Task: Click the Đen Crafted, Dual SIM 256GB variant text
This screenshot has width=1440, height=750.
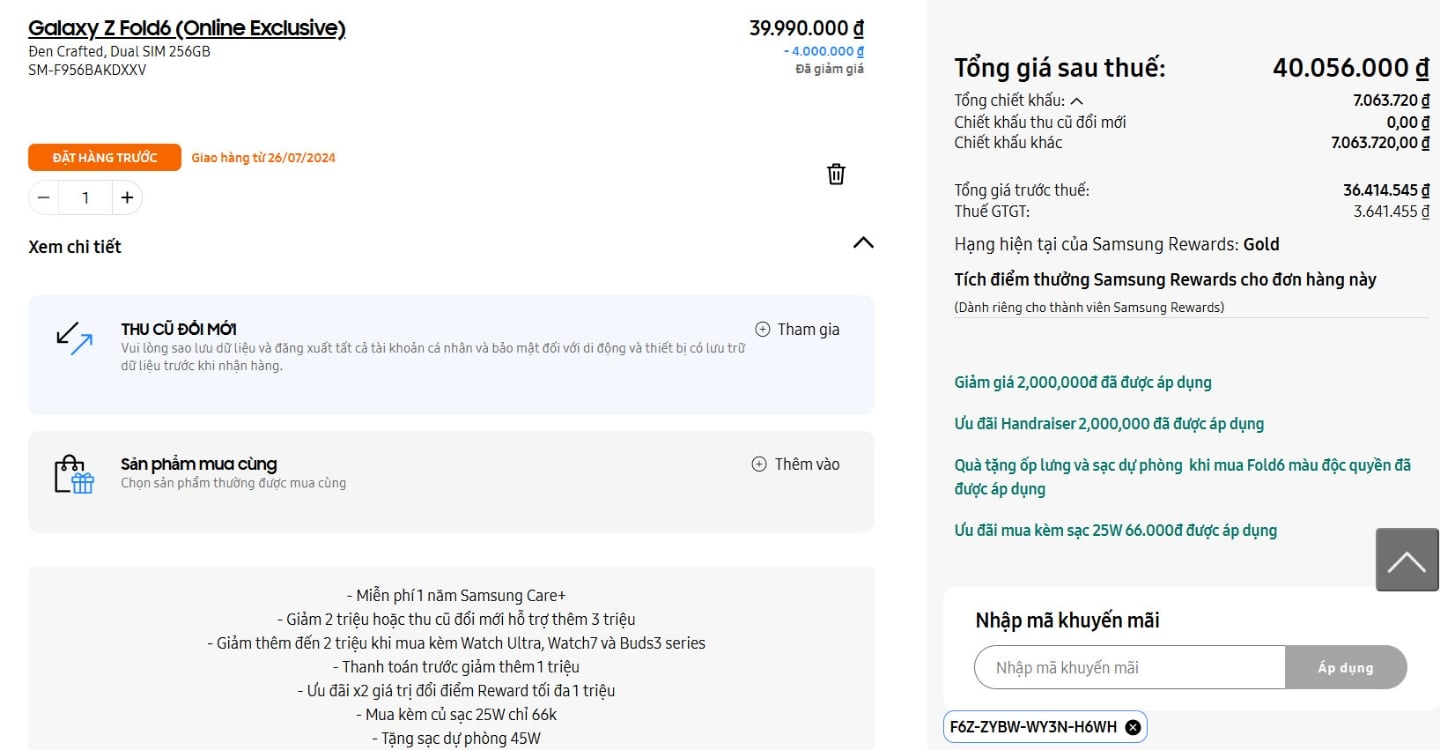Action: (x=120, y=51)
